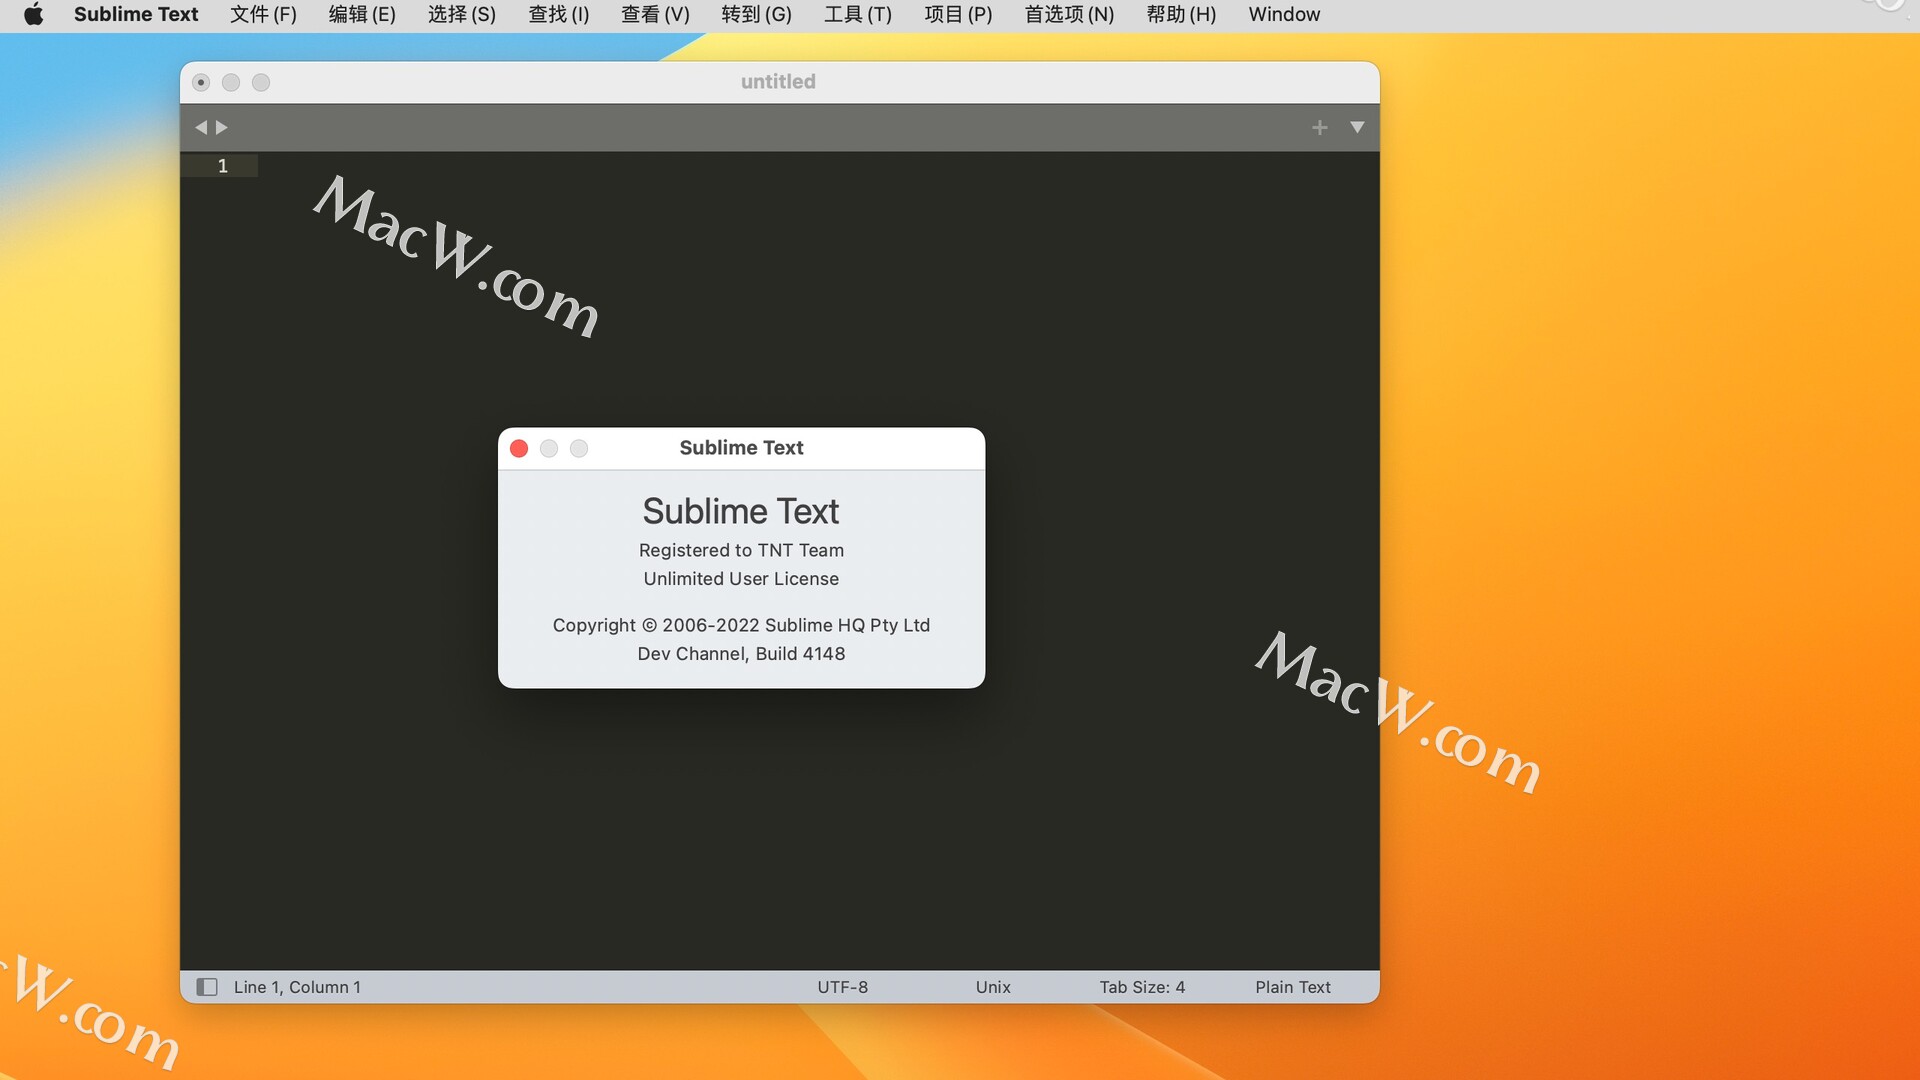Viewport: 1920px width, 1080px height.
Task: Open Tab Size: 4 indentation menu
Action: point(1142,987)
